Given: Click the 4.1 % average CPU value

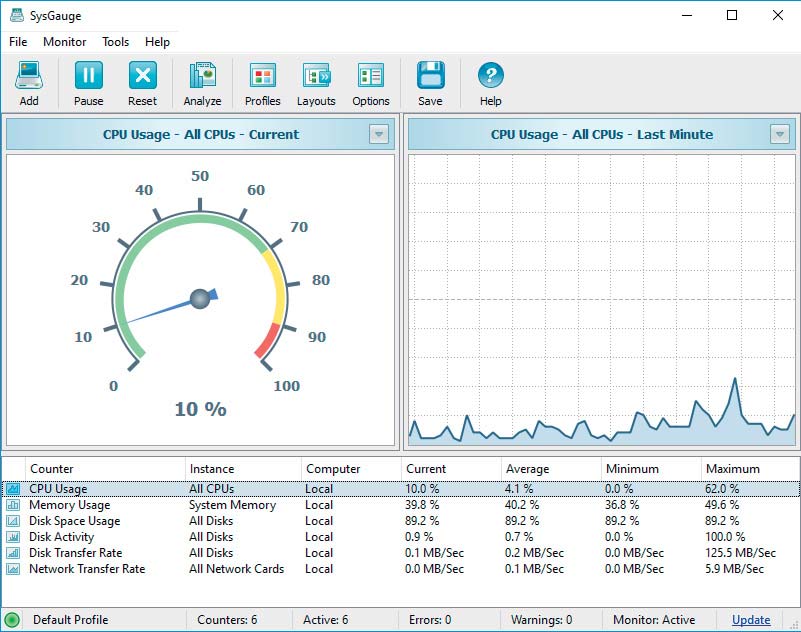Looking at the screenshot, I should point(519,489).
